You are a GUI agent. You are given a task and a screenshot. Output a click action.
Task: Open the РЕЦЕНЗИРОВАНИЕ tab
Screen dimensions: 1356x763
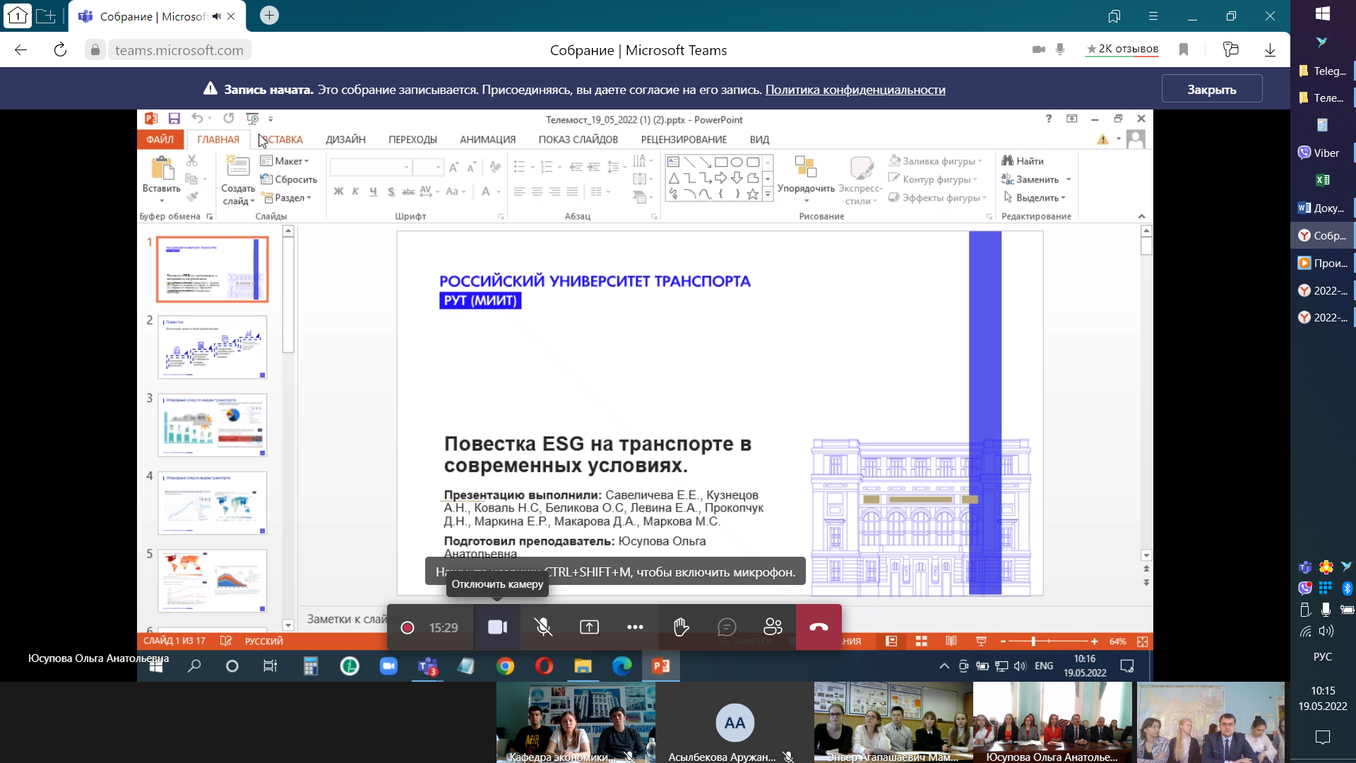[684, 139]
